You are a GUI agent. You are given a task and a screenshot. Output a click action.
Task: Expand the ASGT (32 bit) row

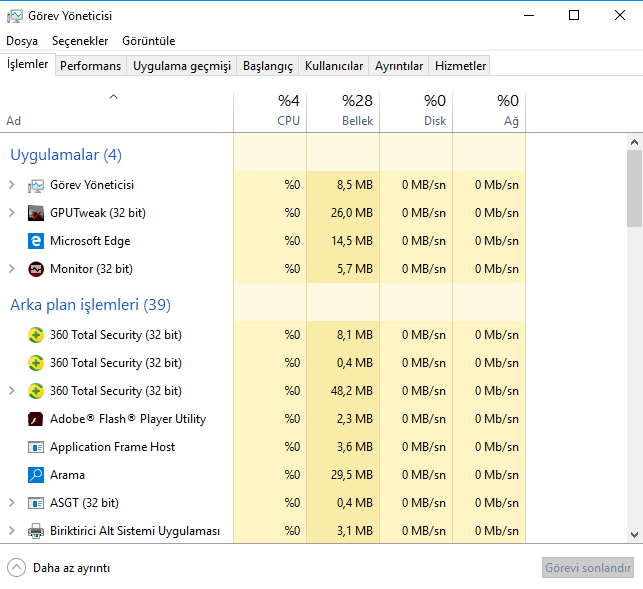tap(12, 503)
